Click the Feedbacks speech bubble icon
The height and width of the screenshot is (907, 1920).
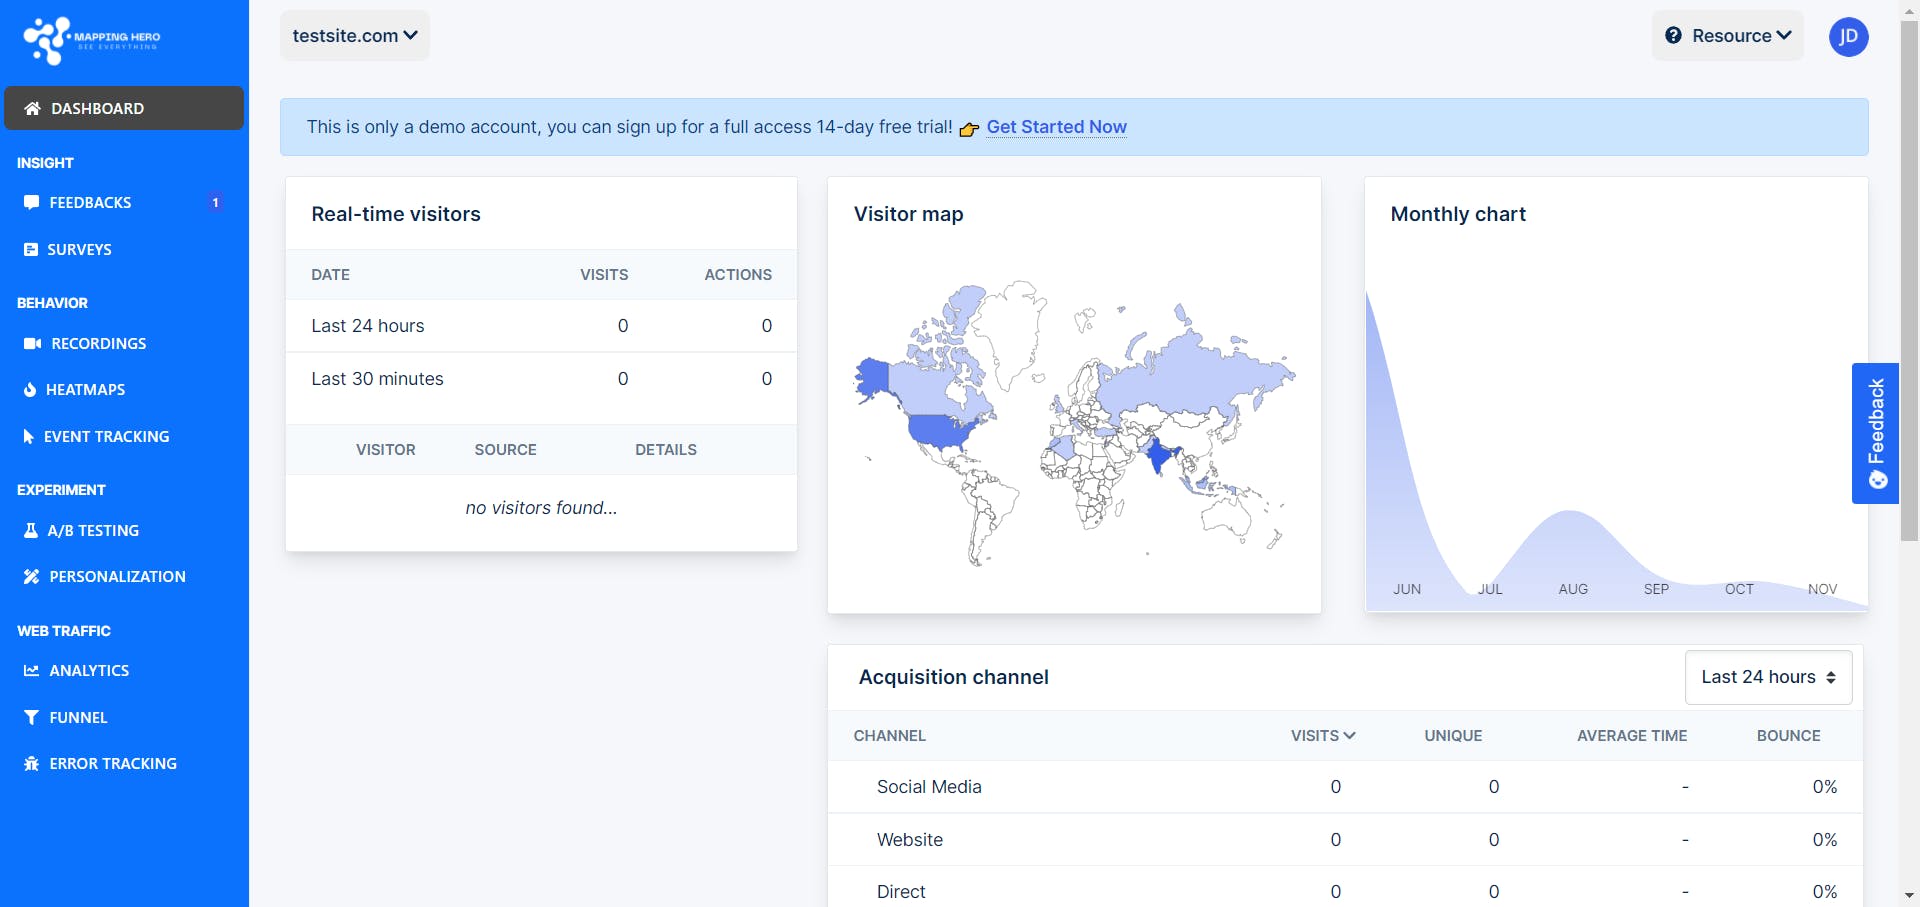point(31,202)
